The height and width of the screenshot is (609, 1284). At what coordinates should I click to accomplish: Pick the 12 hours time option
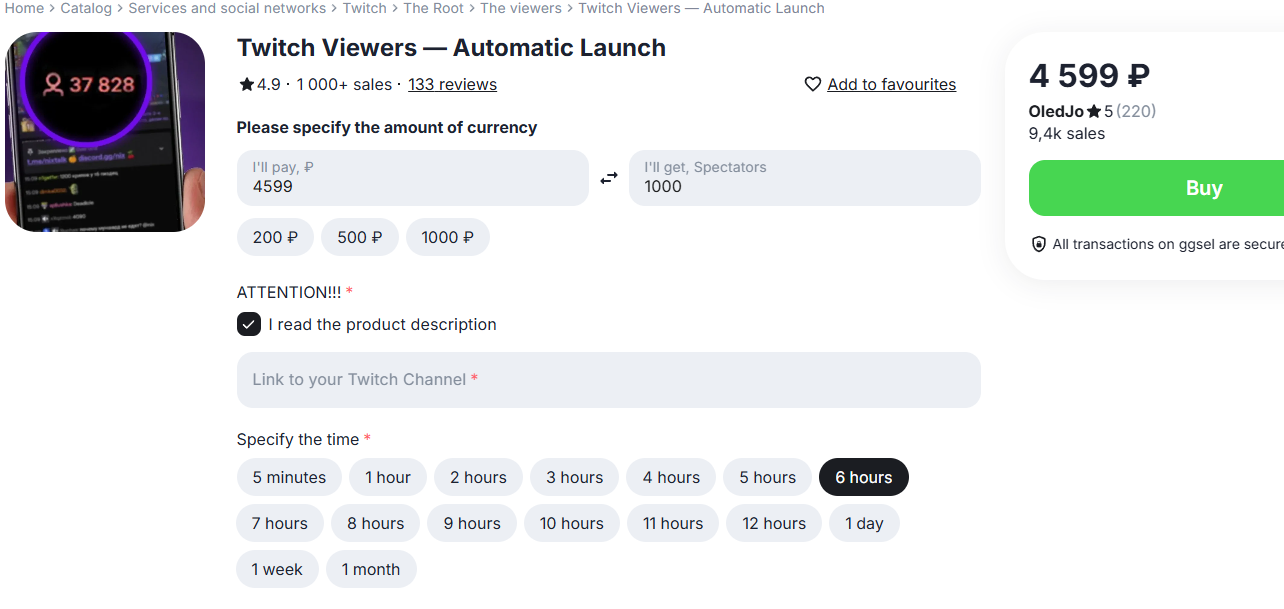pos(774,523)
